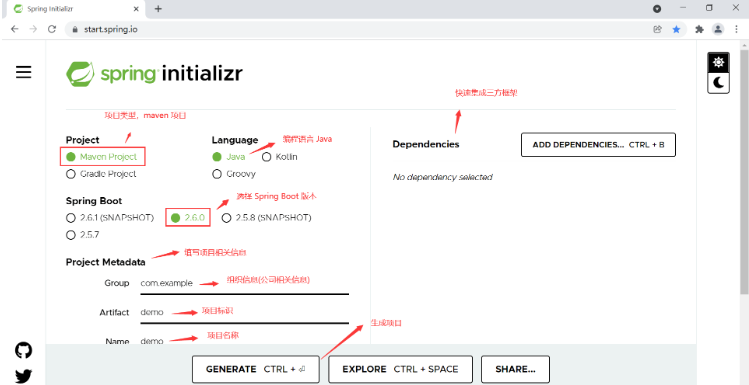The width and height of the screenshot is (749, 385).
Task: Select Spring Boot 2.6.0 version
Action: tap(175, 218)
